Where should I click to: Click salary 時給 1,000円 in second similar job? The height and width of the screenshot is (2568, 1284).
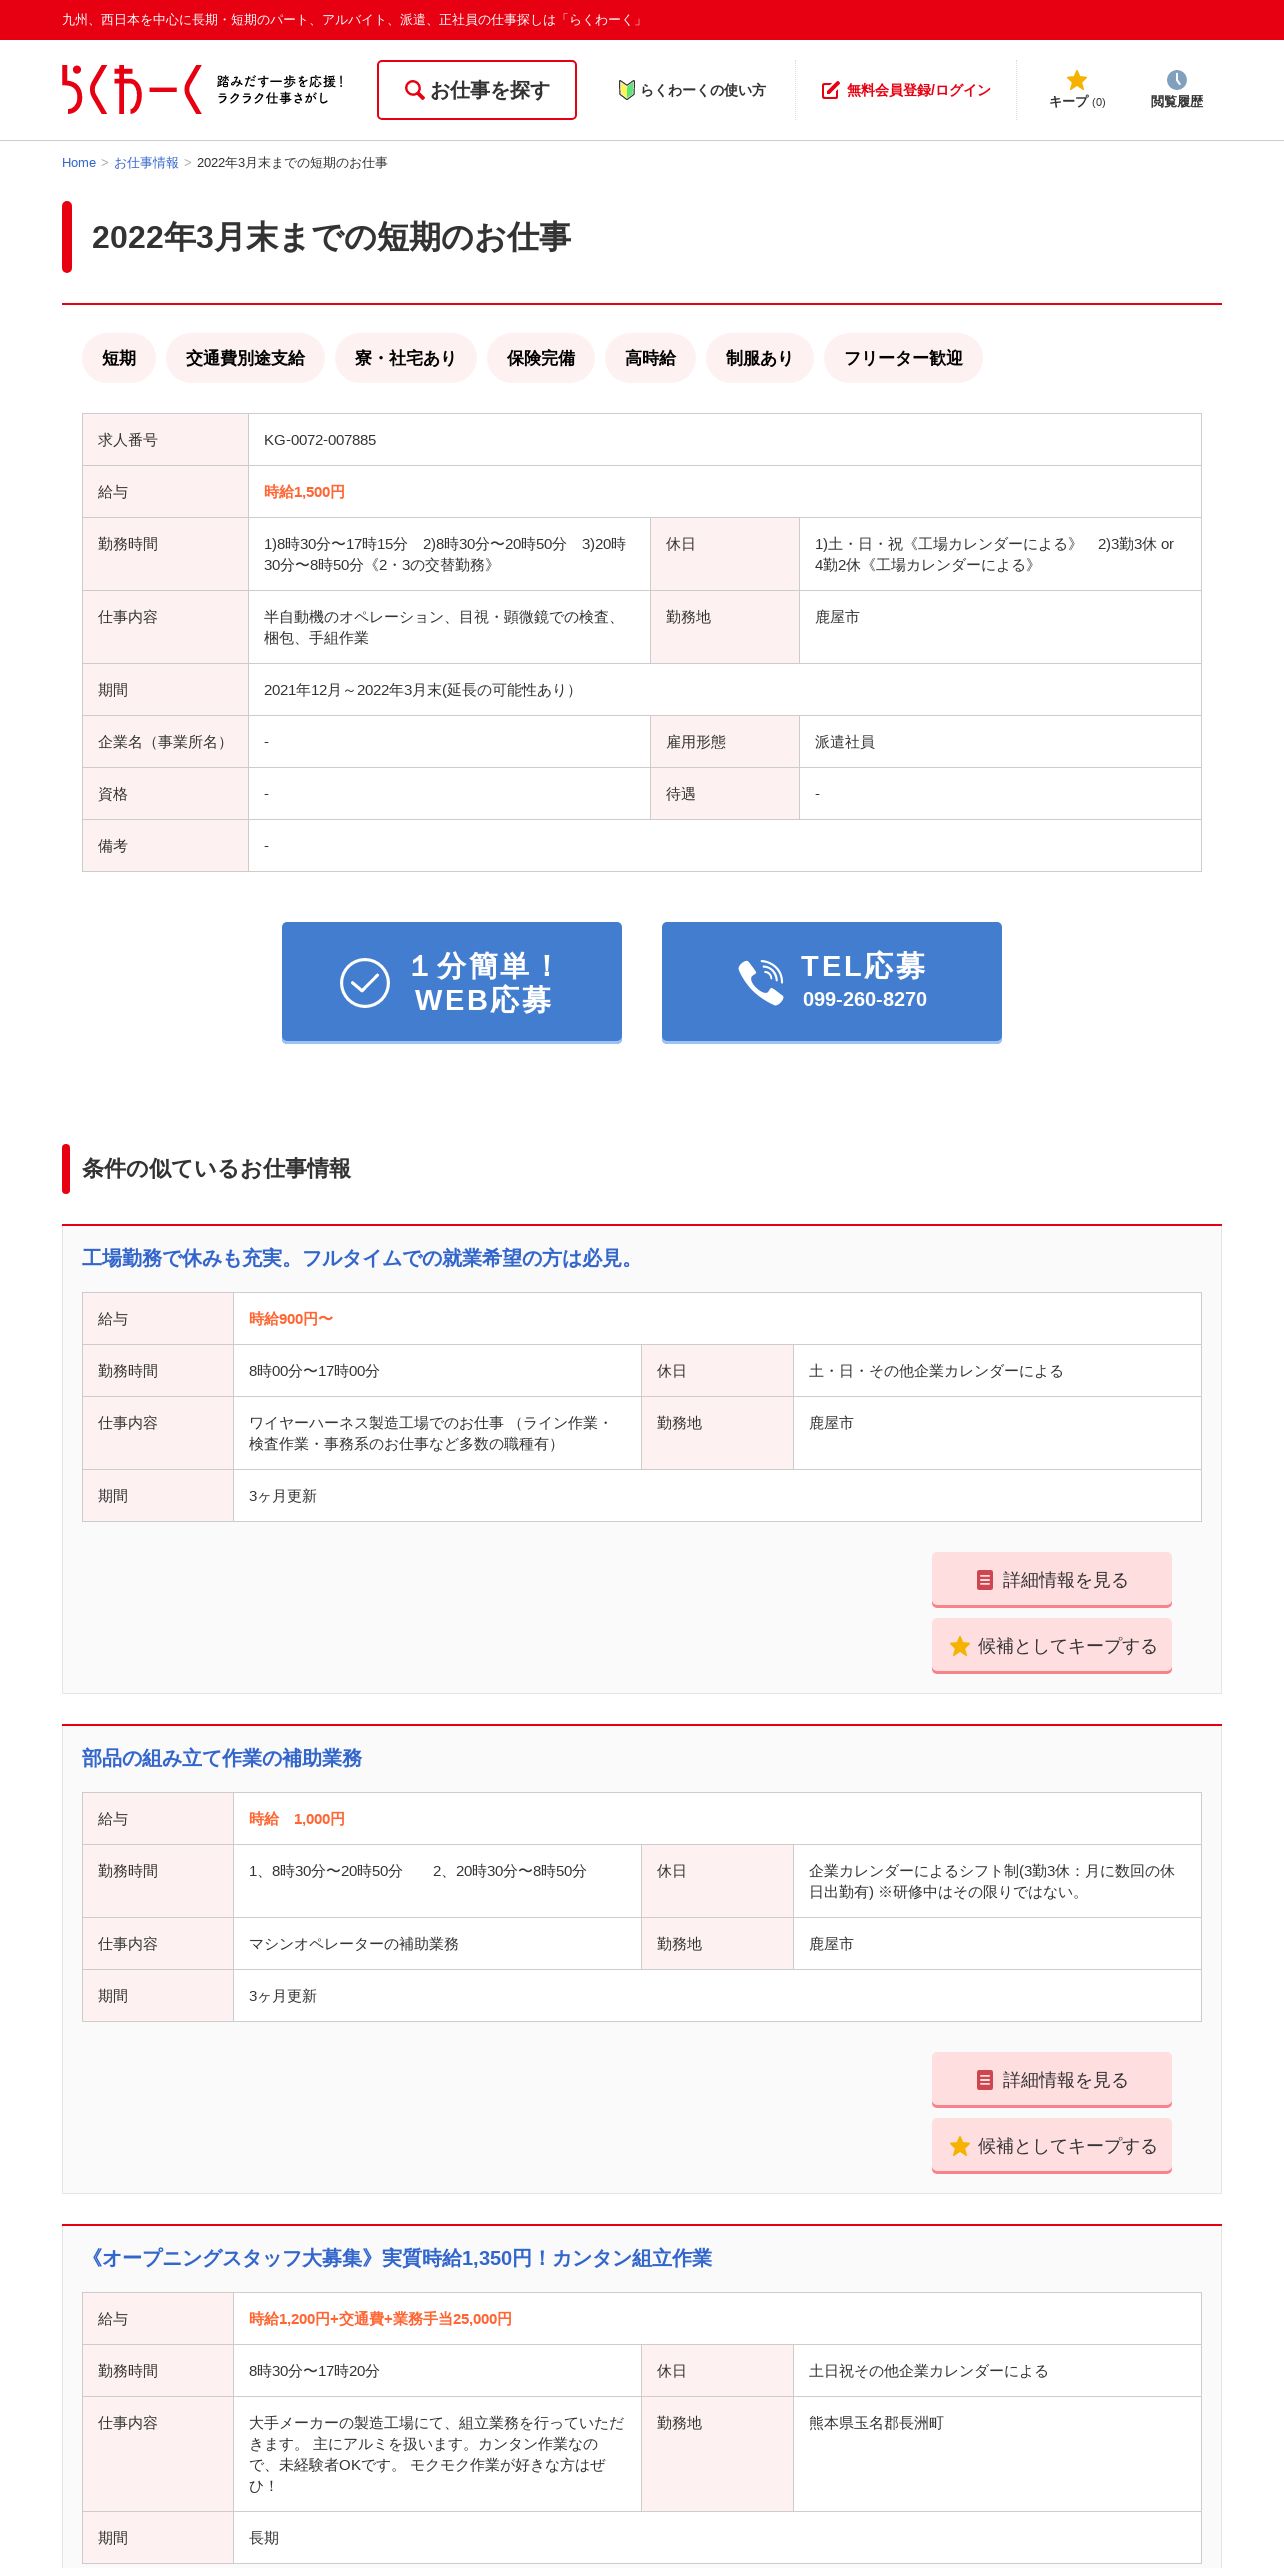point(297,1819)
